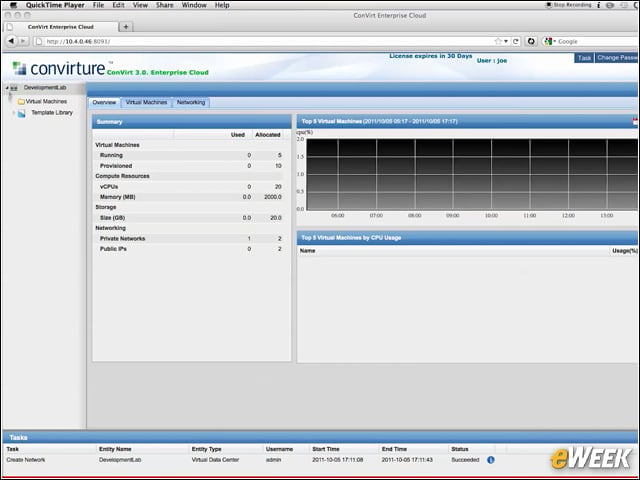Viewport: 640px width, 480px height.
Task: Click the page reload icon in address bar
Action: point(516,41)
